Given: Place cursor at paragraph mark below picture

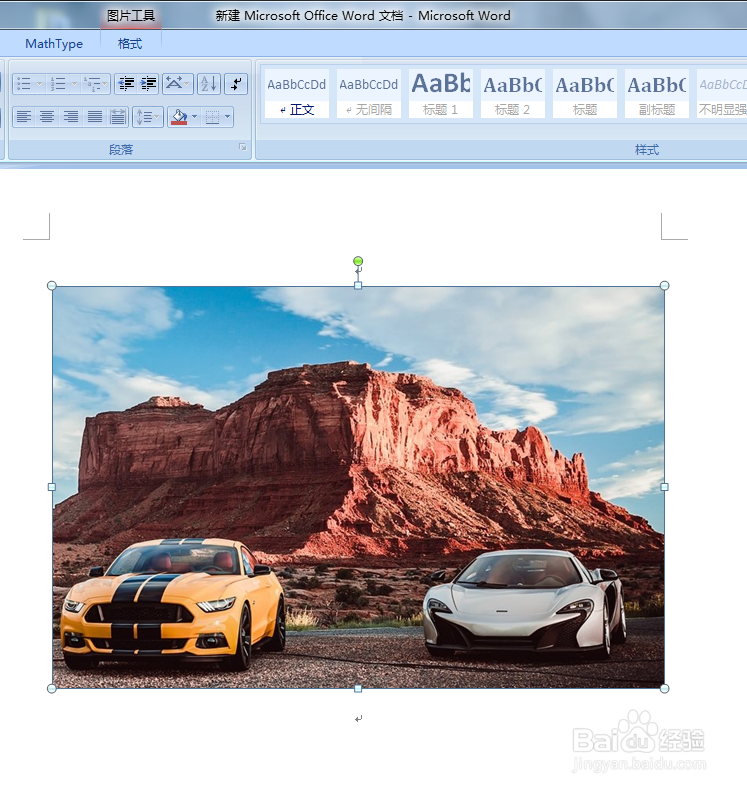Looking at the screenshot, I should (358, 719).
